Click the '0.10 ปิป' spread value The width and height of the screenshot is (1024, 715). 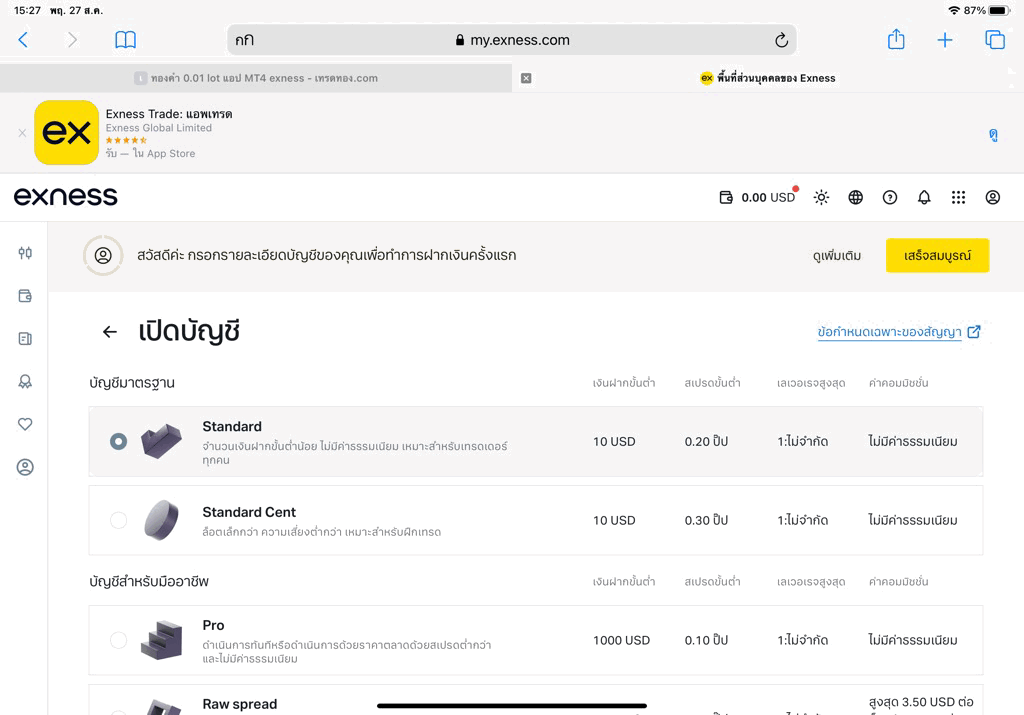click(706, 640)
